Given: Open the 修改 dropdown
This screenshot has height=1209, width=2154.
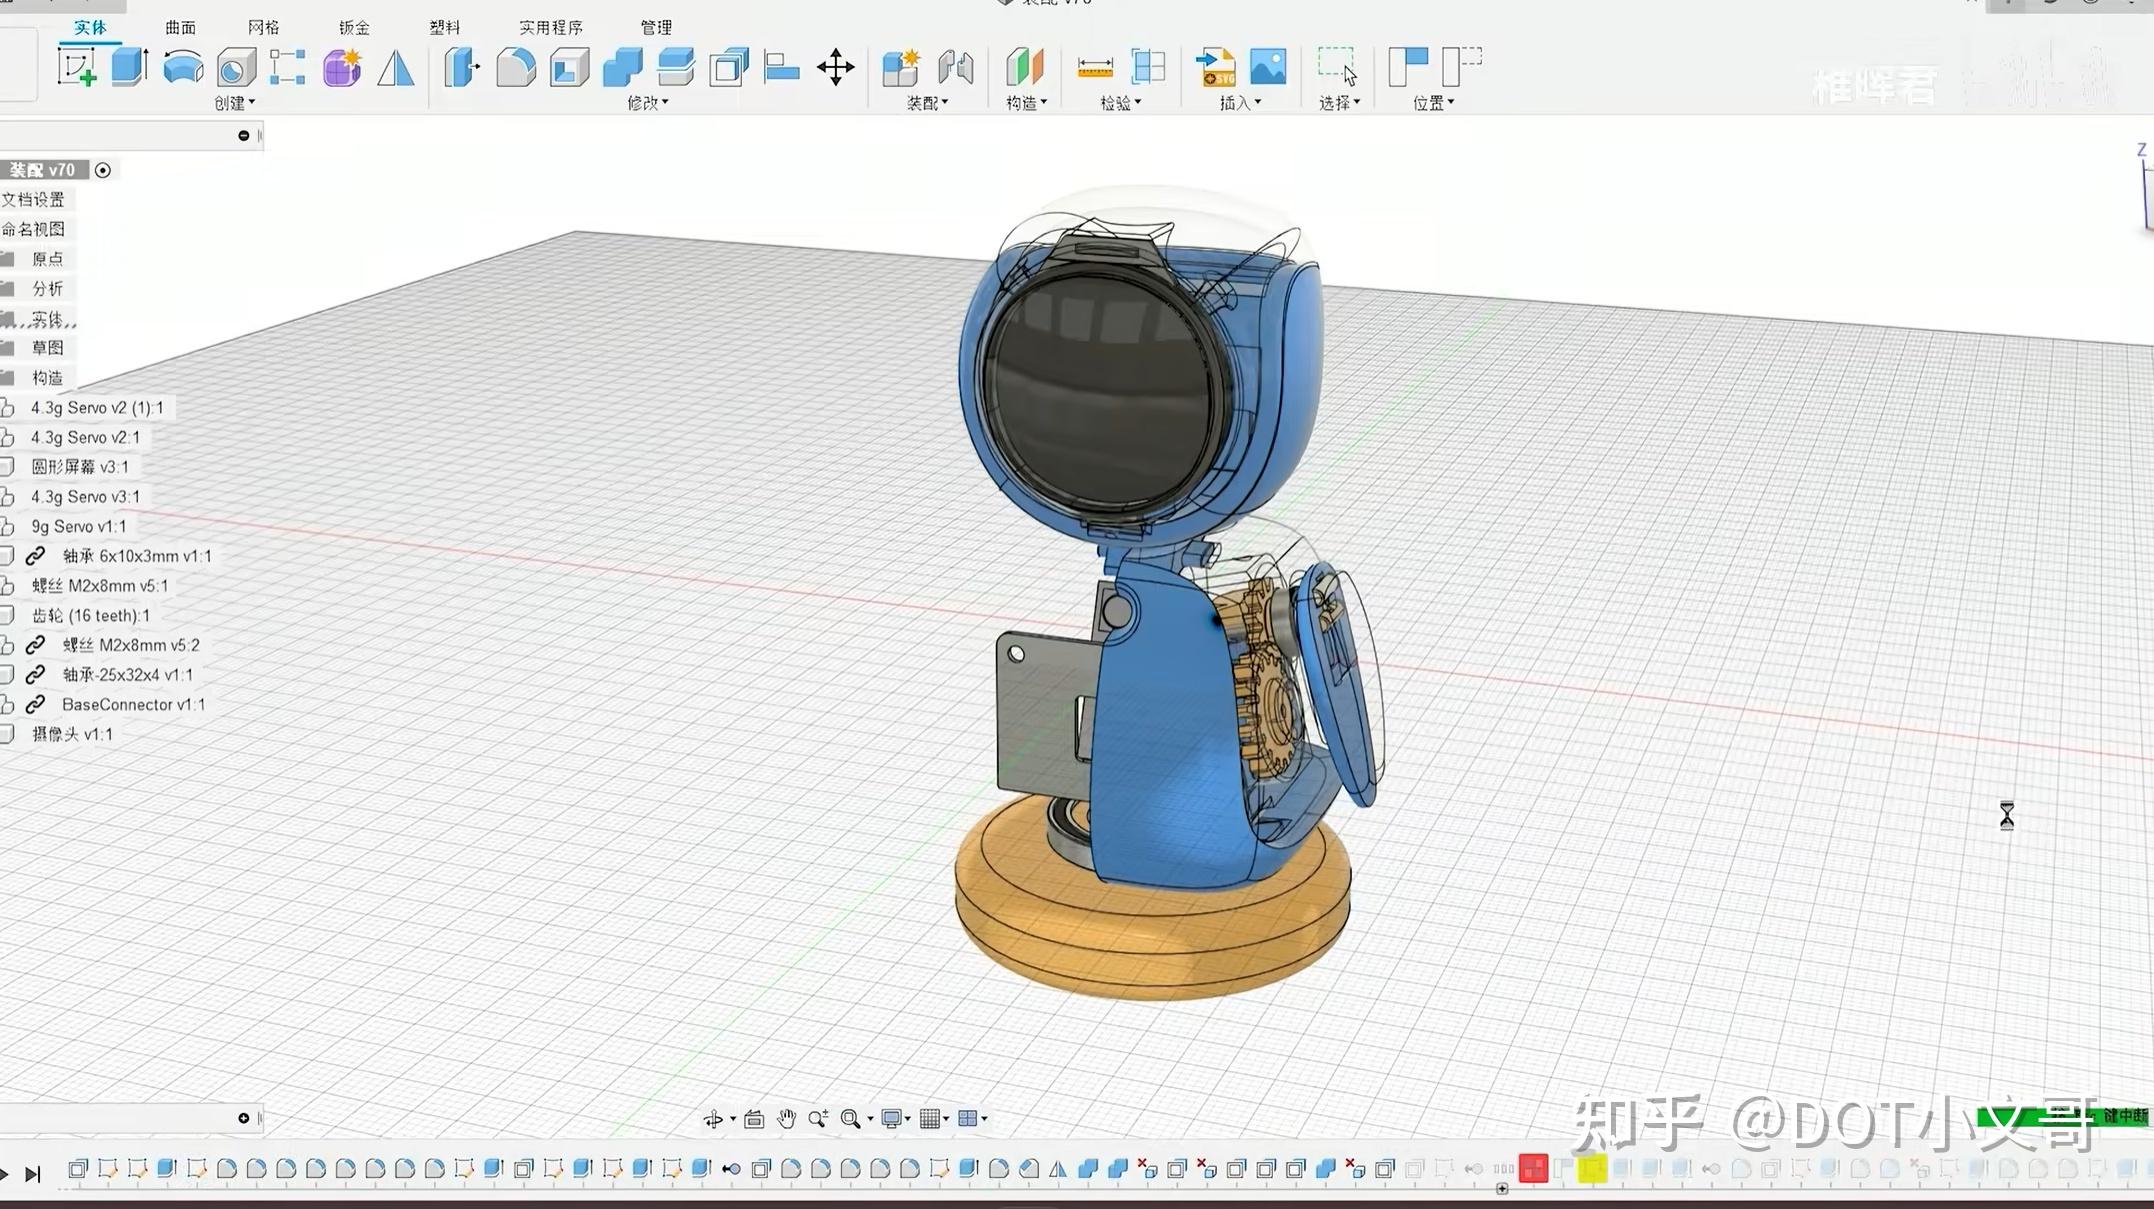Looking at the screenshot, I should coord(648,103).
